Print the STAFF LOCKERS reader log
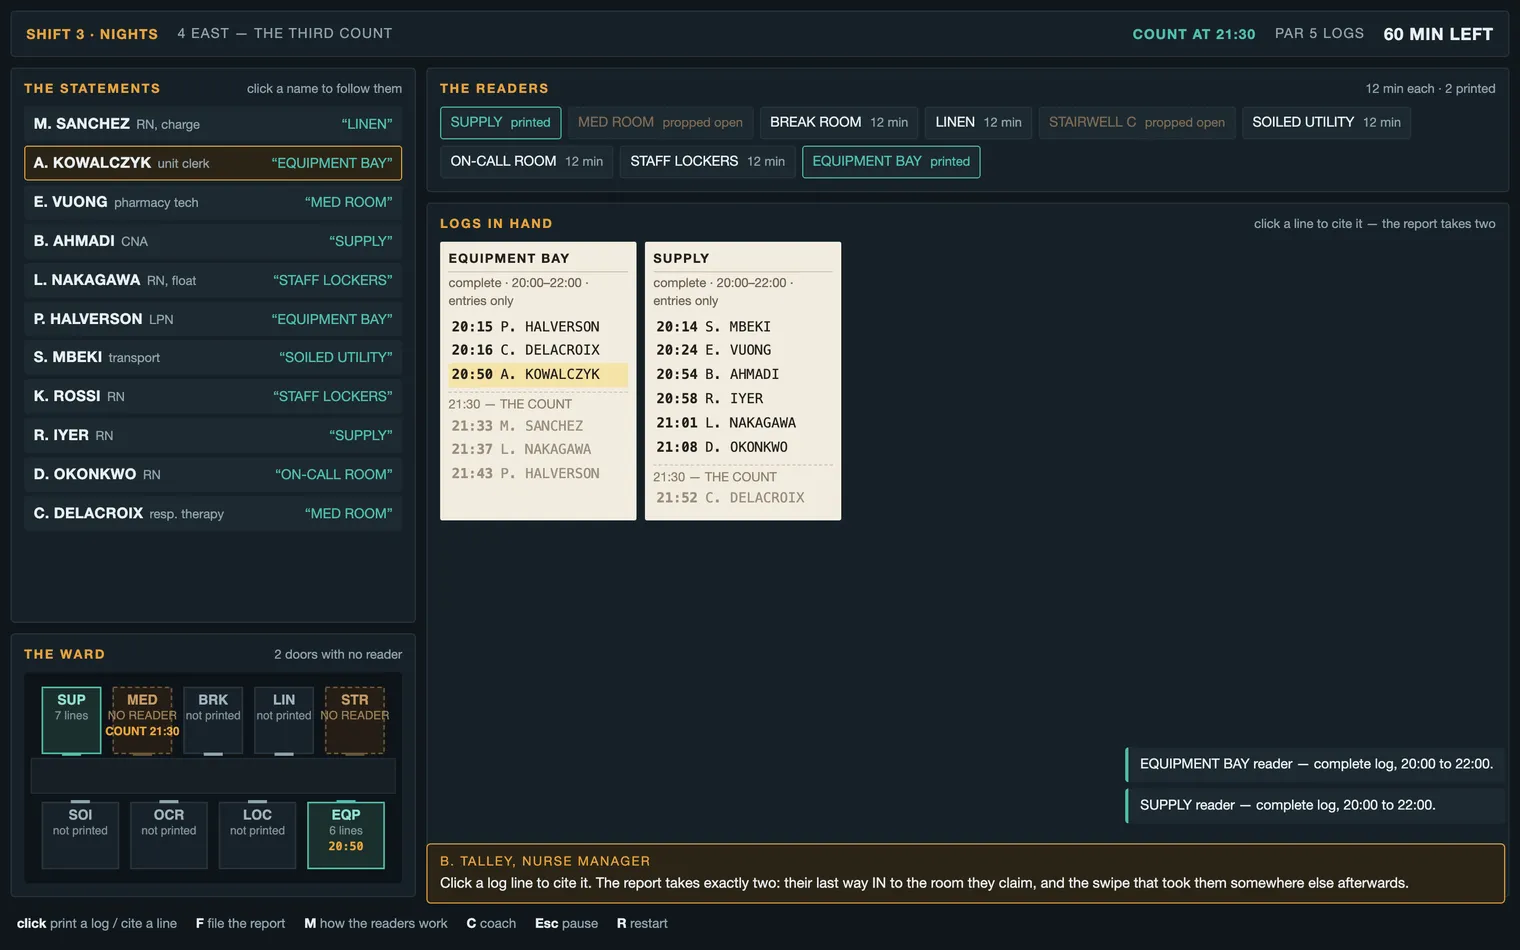Image resolution: width=1520 pixels, height=950 pixels. click(x=707, y=161)
